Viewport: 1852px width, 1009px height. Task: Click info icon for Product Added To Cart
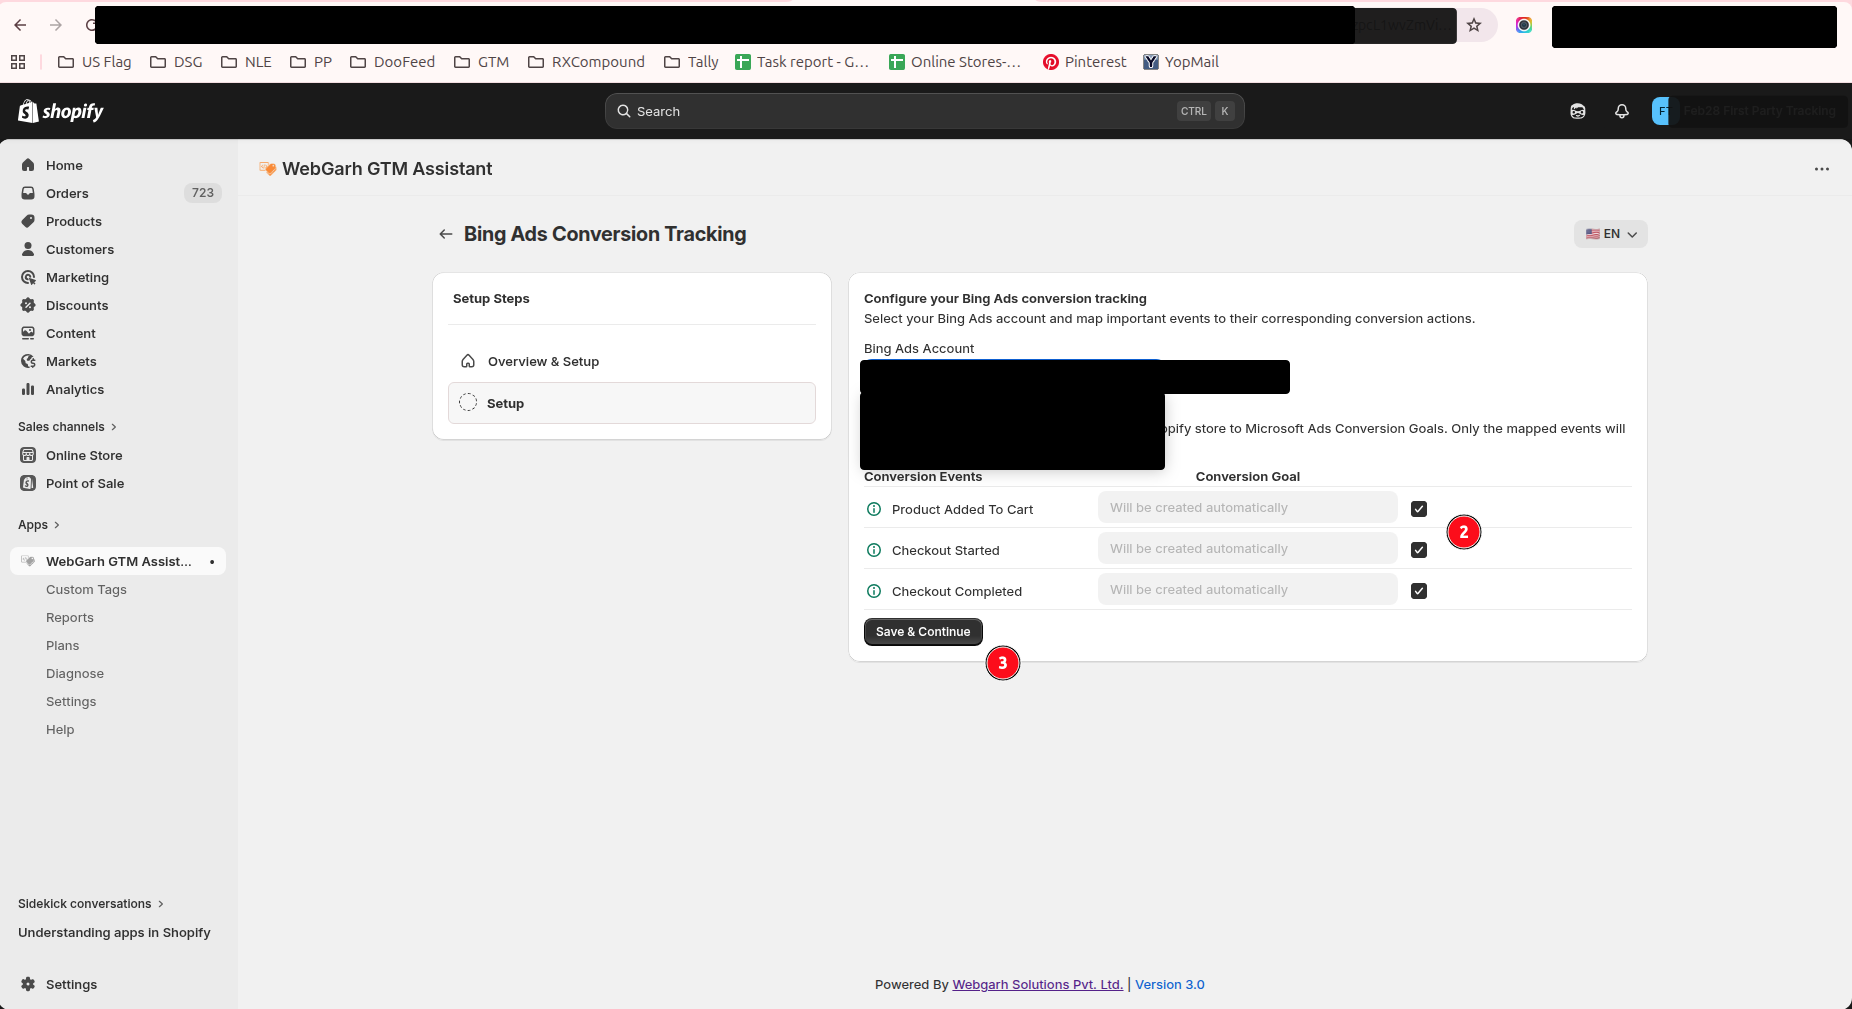[x=874, y=509]
